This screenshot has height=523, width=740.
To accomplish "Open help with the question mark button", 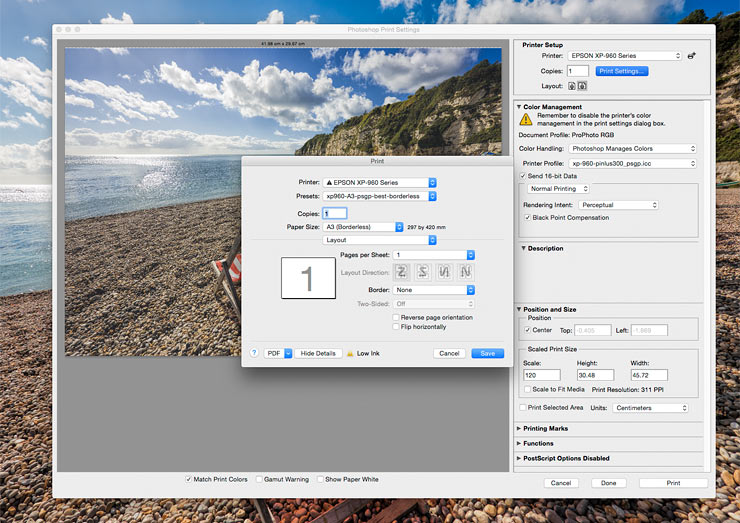I will click(x=254, y=353).
